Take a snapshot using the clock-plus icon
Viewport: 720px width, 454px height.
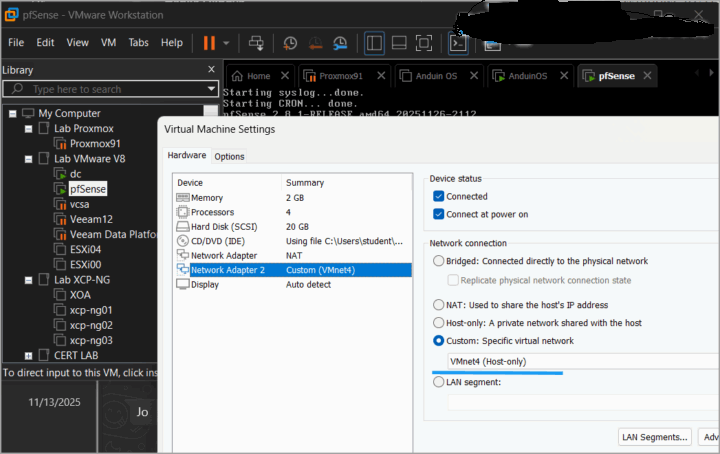290,43
